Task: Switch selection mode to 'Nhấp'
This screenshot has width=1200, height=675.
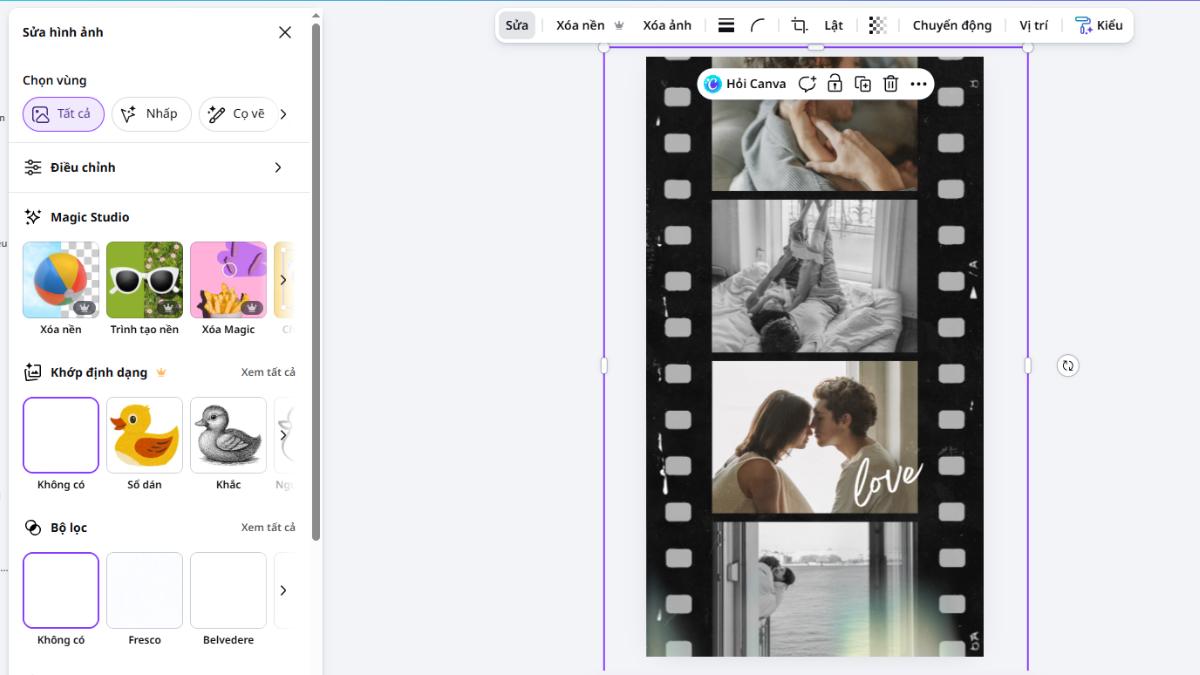Action: coord(151,114)
